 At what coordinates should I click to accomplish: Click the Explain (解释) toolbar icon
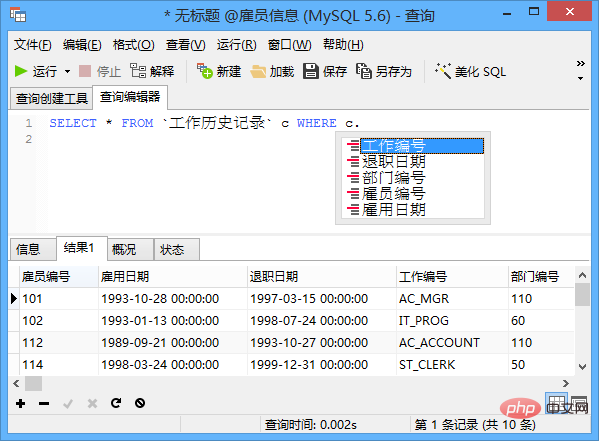pyautogui.click(x=138, y=71)
